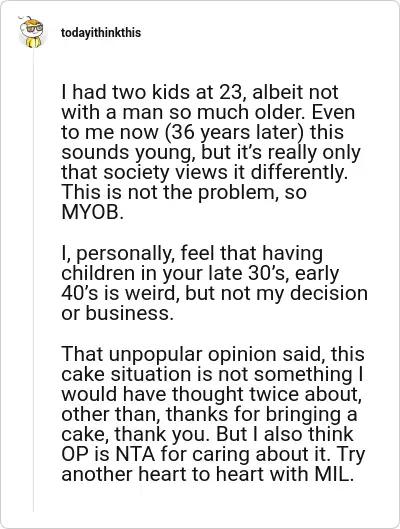Screen dimensions: 400x529
Task: Click the word "MYOB." in the comment
Action: coord(92,212)
